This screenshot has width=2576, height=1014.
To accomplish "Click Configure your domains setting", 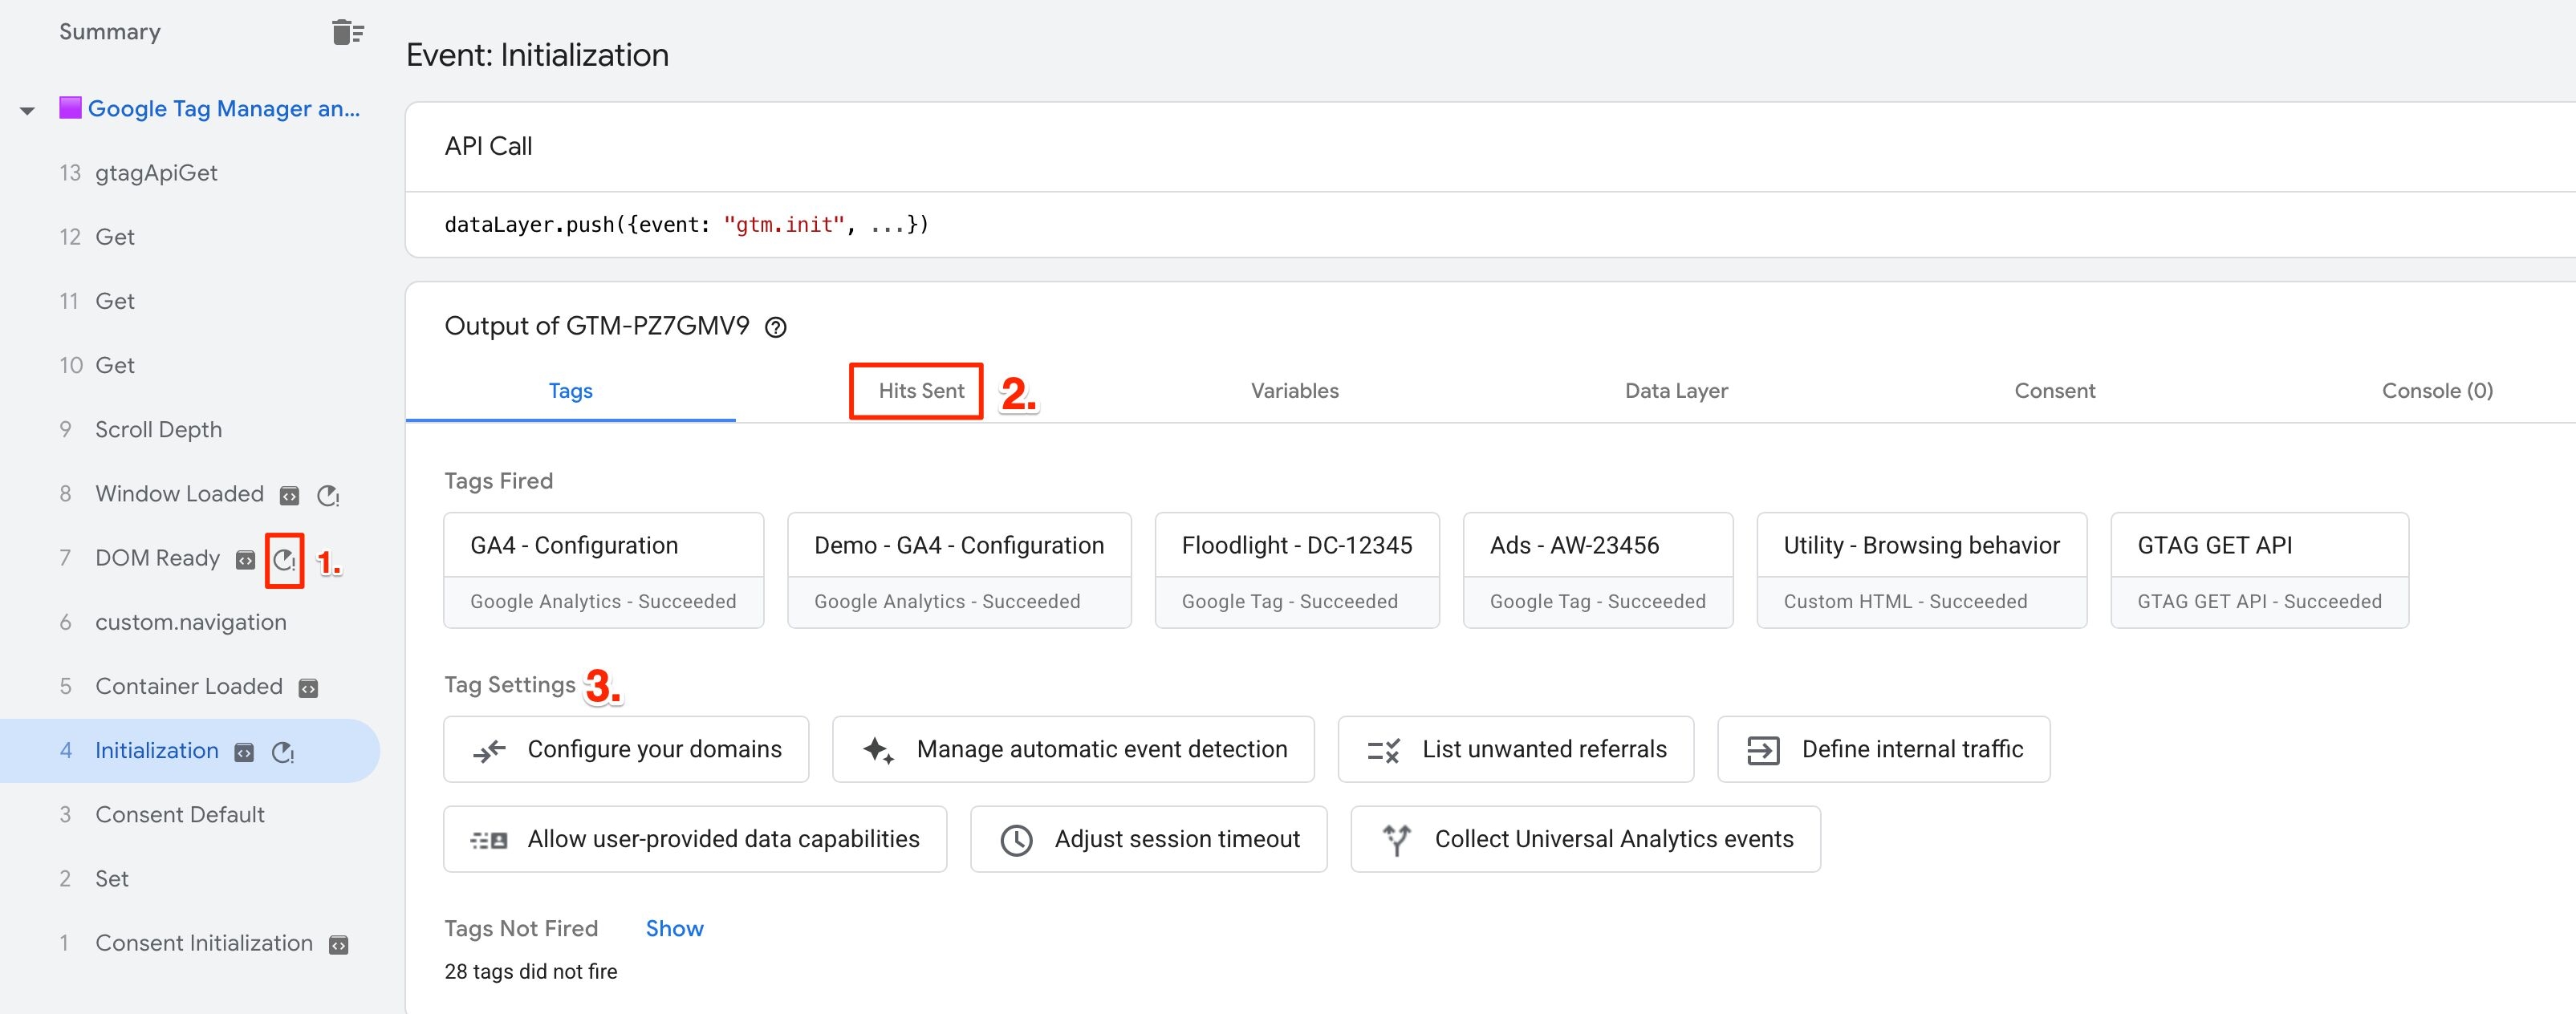I will [626, 749].
